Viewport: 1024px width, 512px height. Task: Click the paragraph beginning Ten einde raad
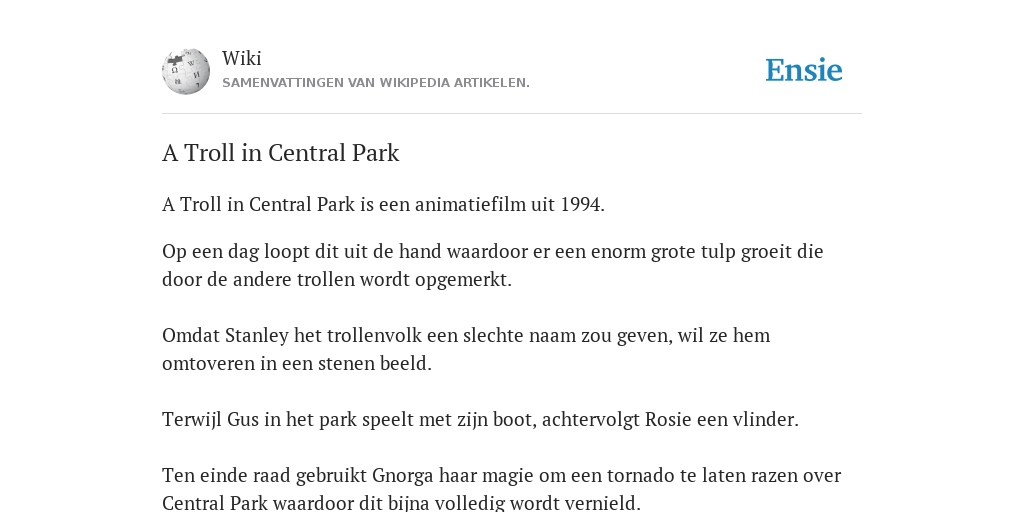pyautogui.click(x=501, y=488)
